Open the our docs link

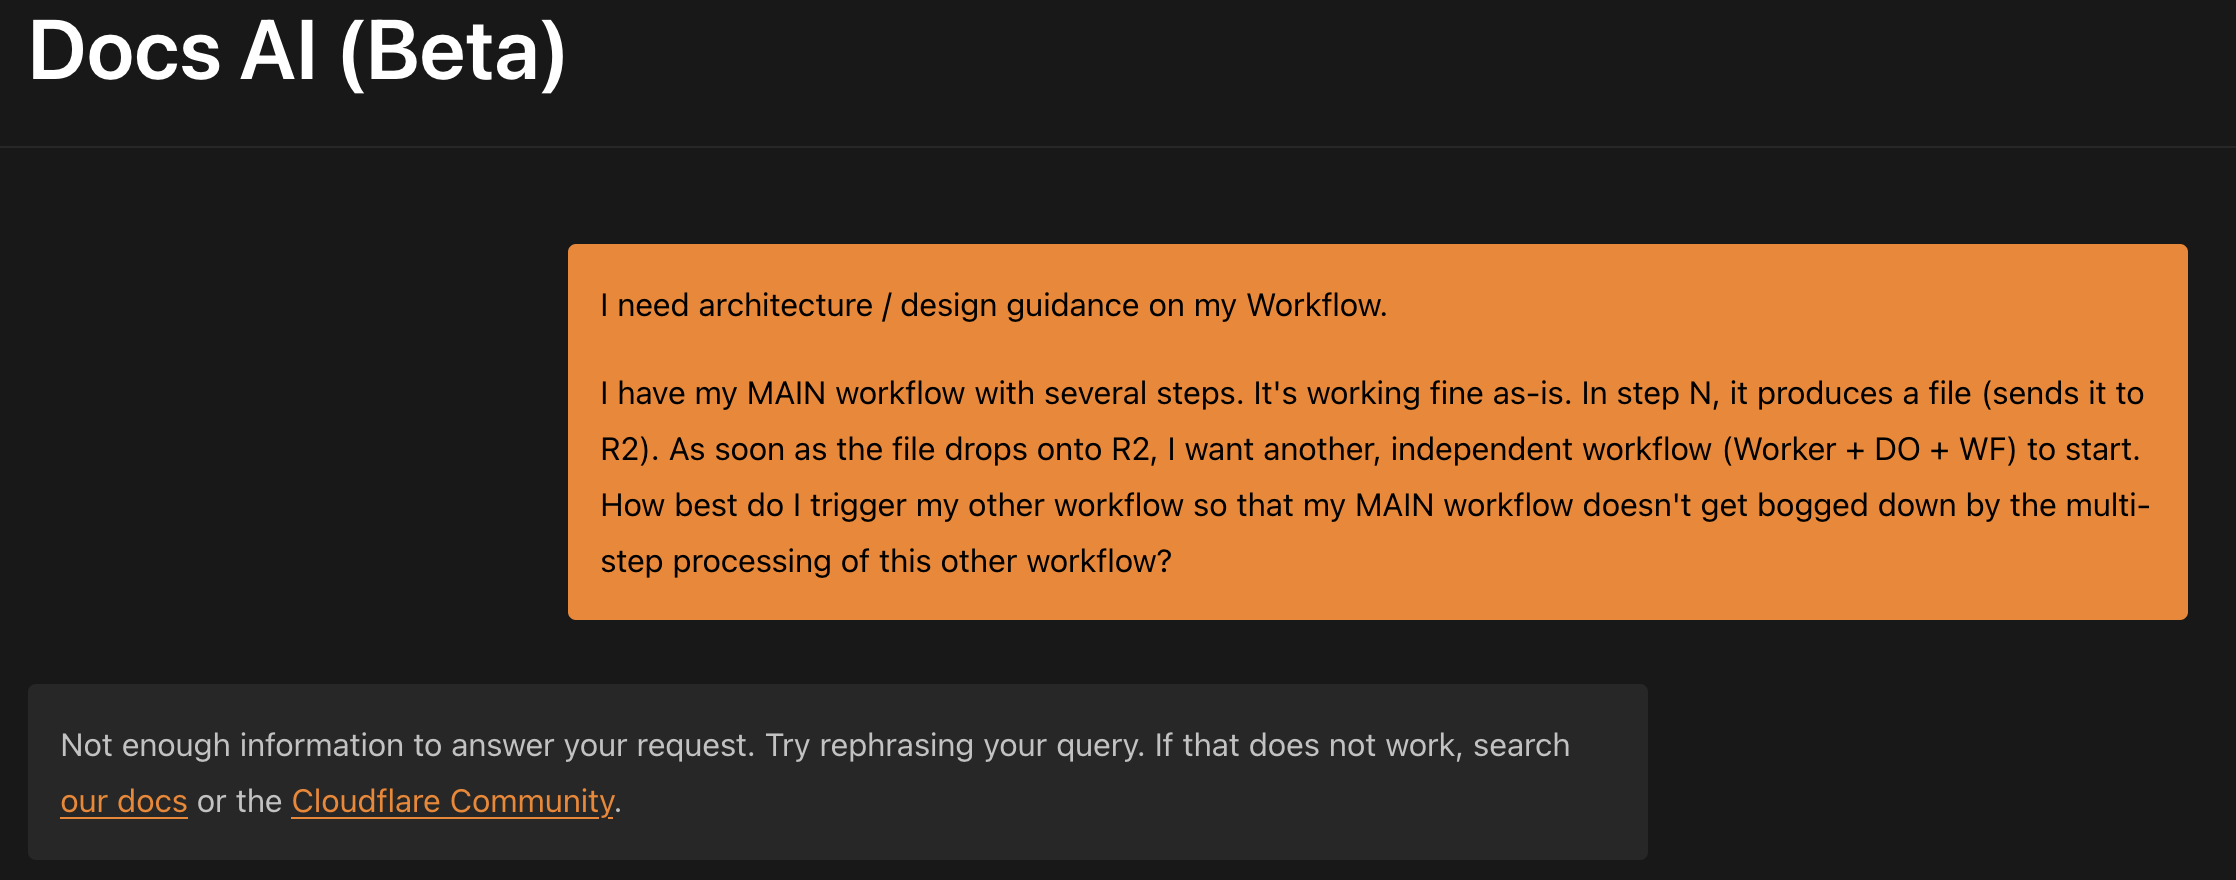123,799
